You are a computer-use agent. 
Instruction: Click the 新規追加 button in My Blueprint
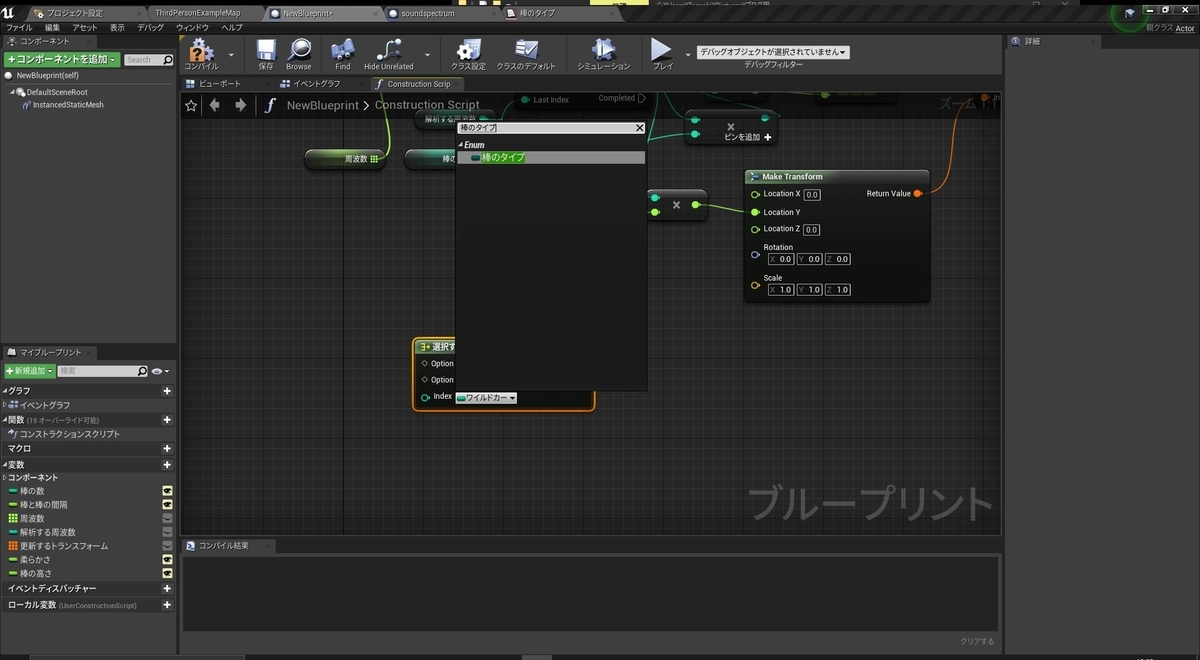click(x=29, y=371)
